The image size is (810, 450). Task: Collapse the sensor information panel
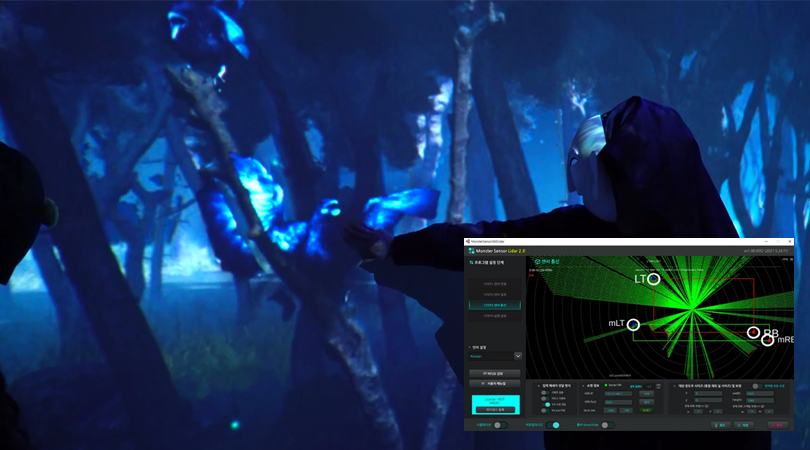point(583,386)
